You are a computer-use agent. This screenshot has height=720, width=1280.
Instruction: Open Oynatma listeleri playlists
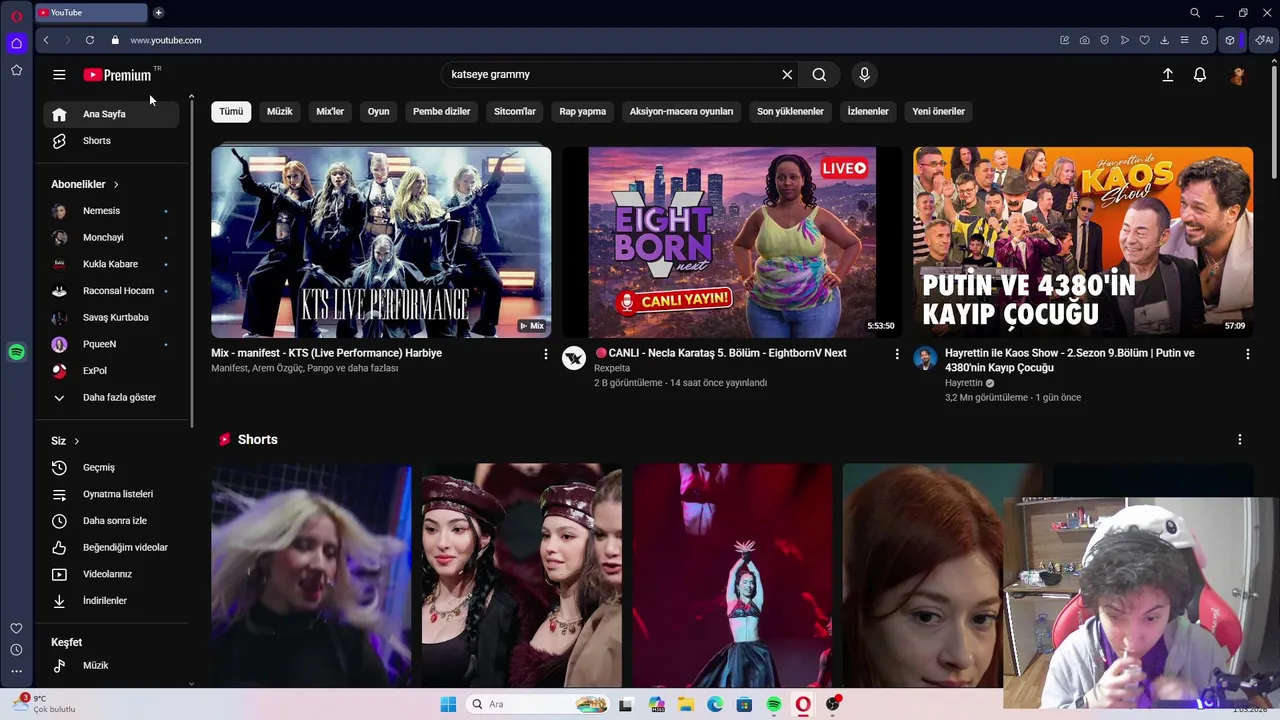tap(111, 494)
